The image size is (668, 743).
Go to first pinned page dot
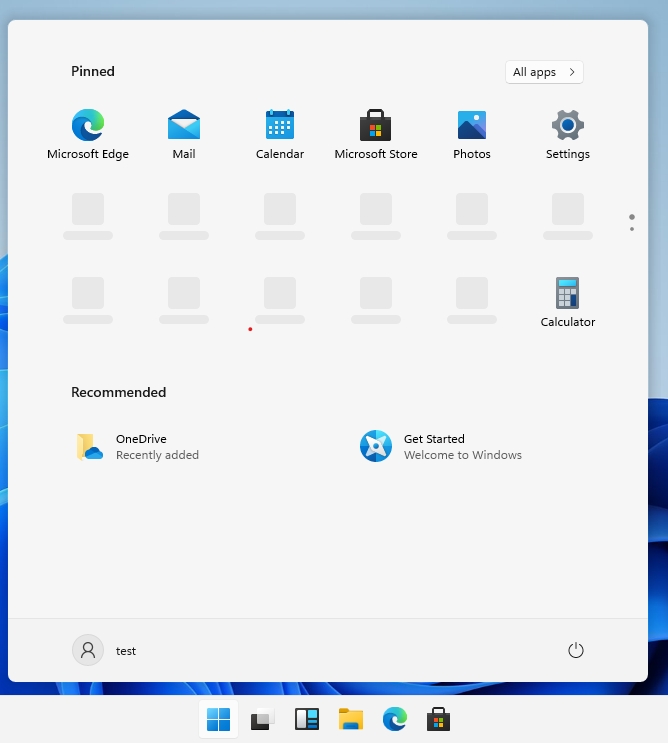click(x=632, y=217)
